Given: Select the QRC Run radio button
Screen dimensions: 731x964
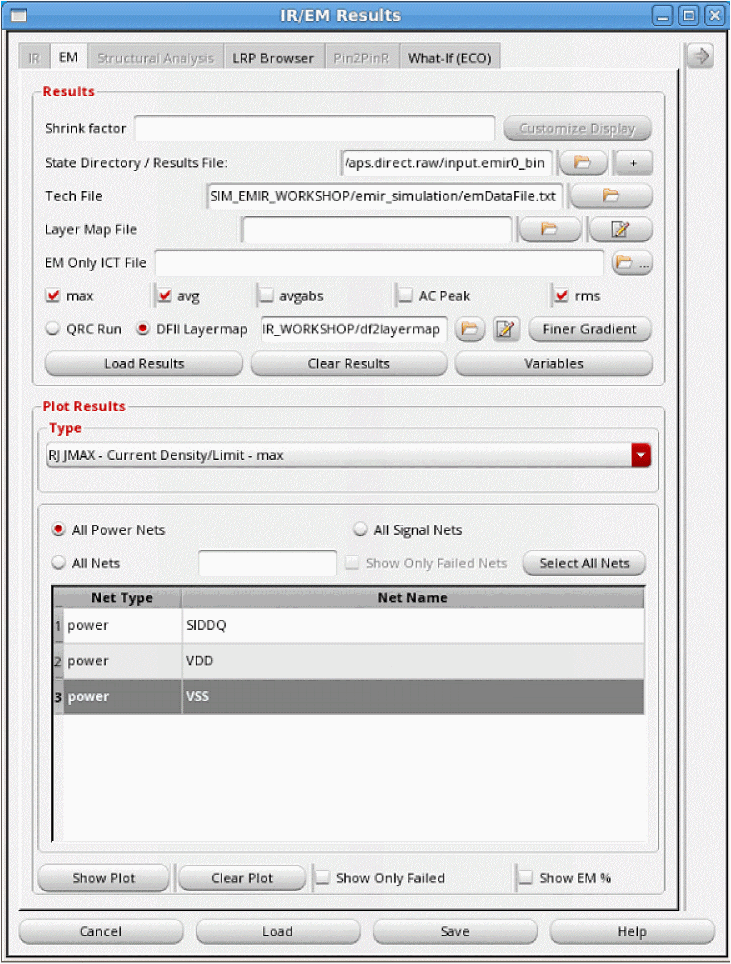Looking at the screenshot, I should coord(53,329).
